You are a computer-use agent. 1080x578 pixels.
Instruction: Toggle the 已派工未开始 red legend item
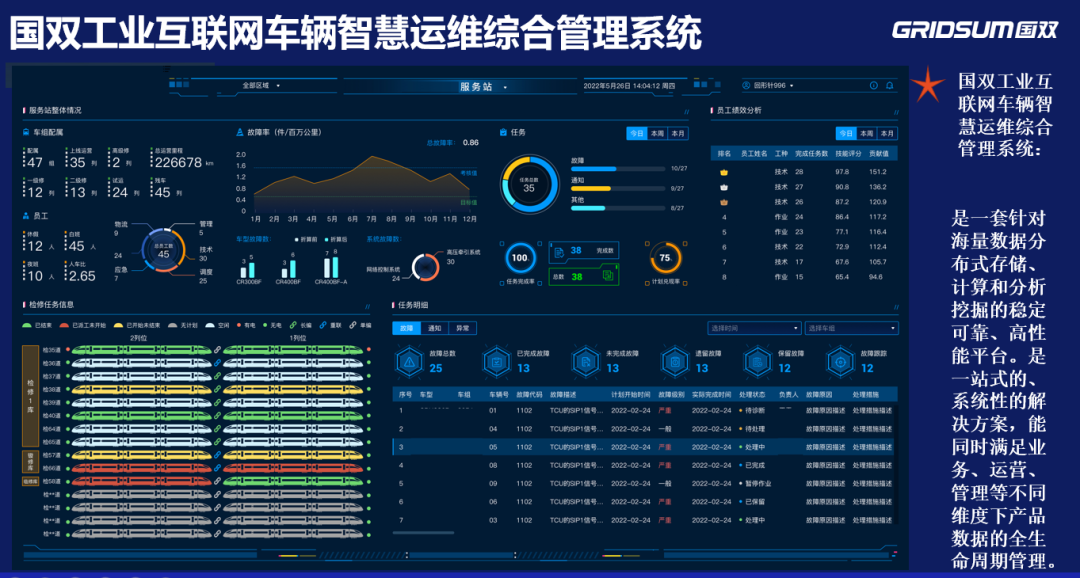click(83, 325)
